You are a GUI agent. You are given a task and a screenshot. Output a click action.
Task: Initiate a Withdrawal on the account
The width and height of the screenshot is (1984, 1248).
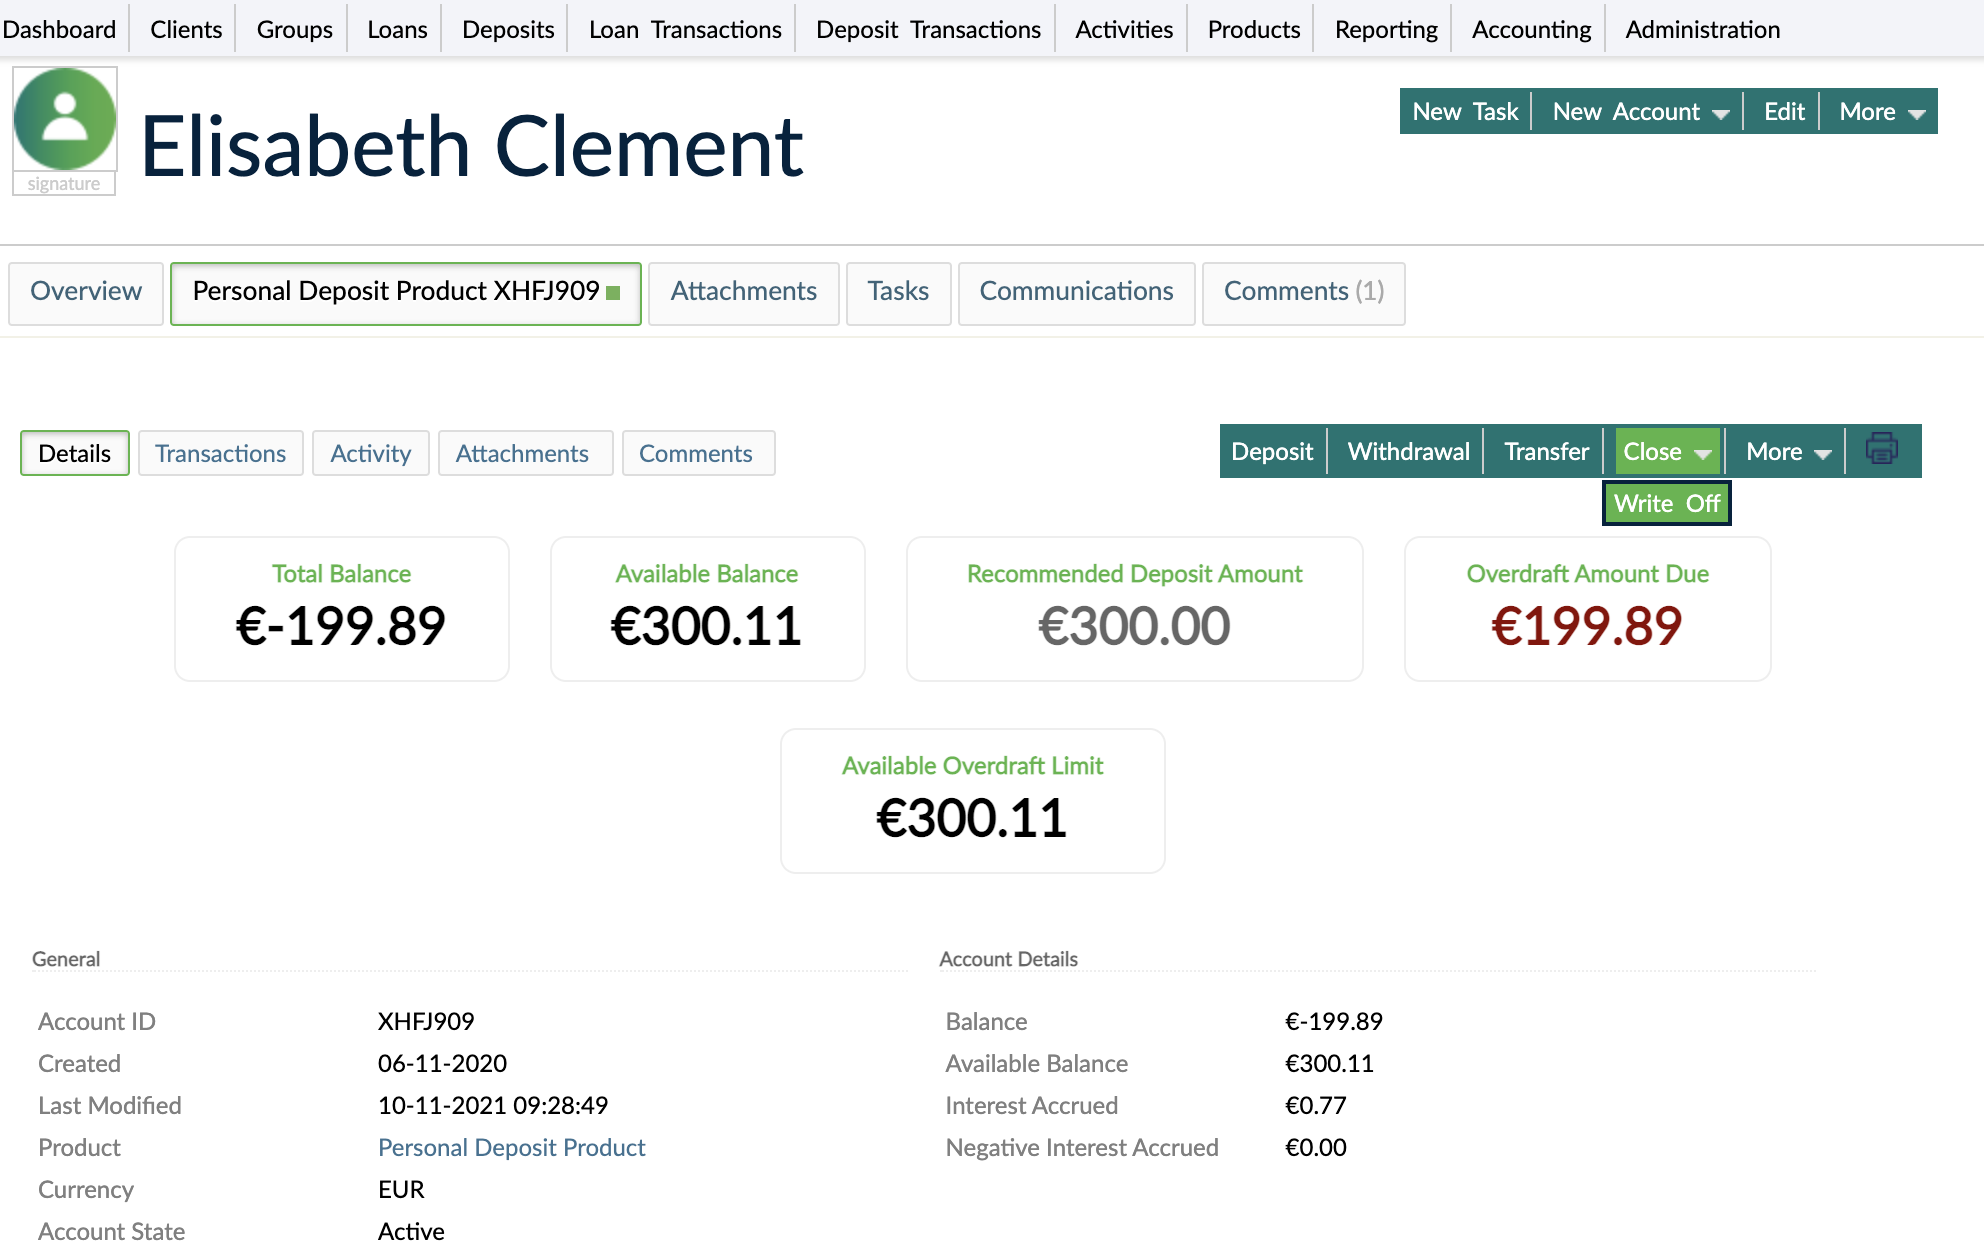click(1407, 451)
